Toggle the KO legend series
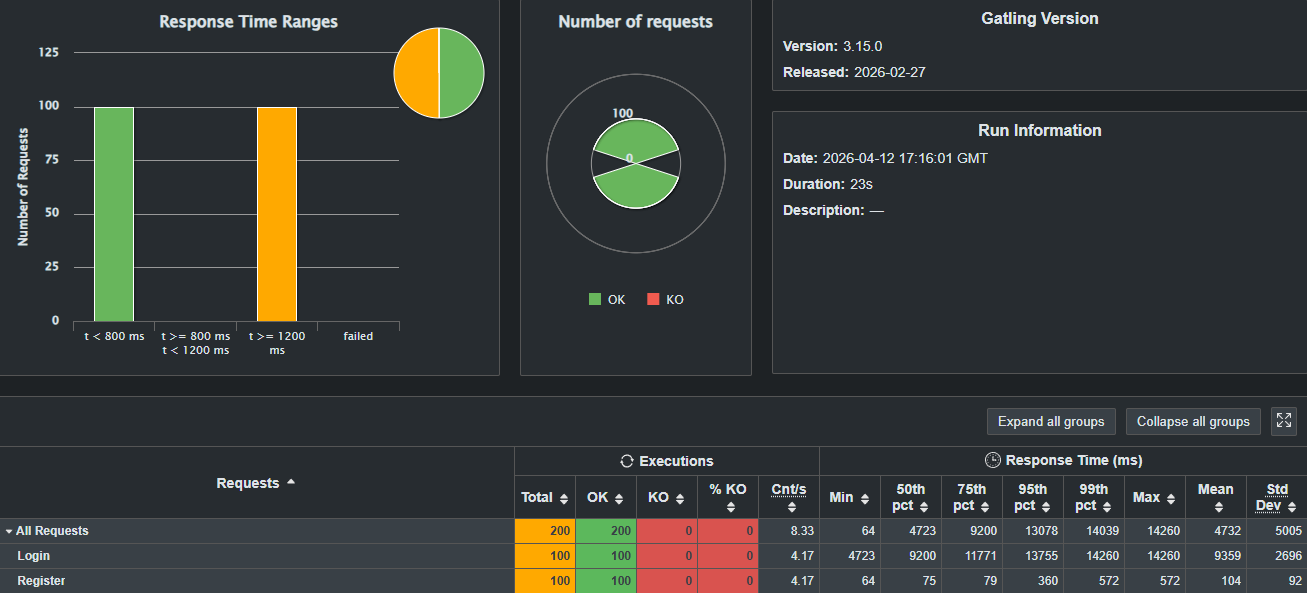 point(665,299)
